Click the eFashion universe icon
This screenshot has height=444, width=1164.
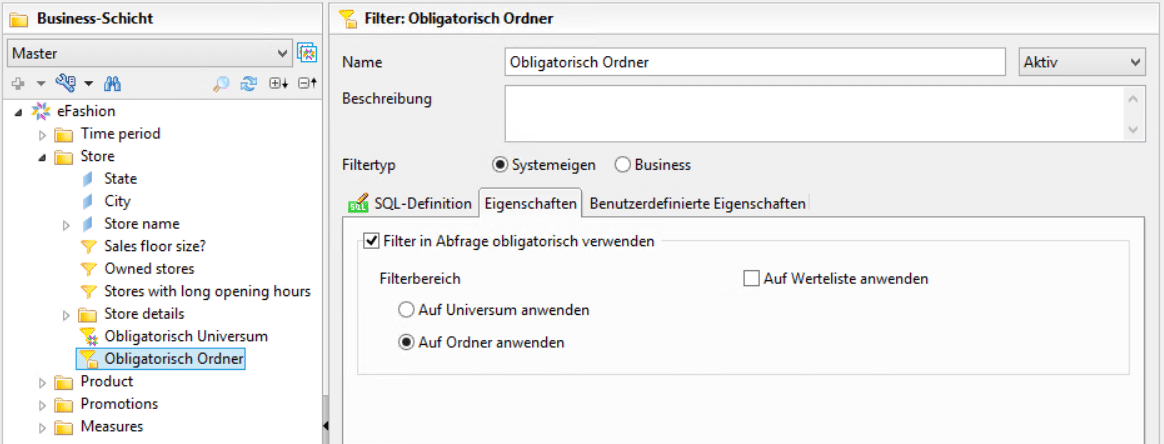tap(41, 111)
